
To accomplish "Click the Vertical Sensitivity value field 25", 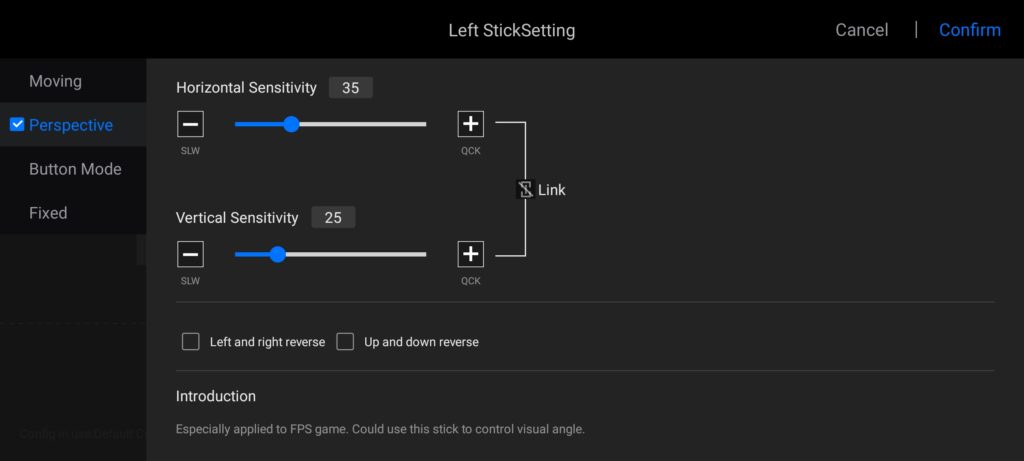I will [332, 217].
